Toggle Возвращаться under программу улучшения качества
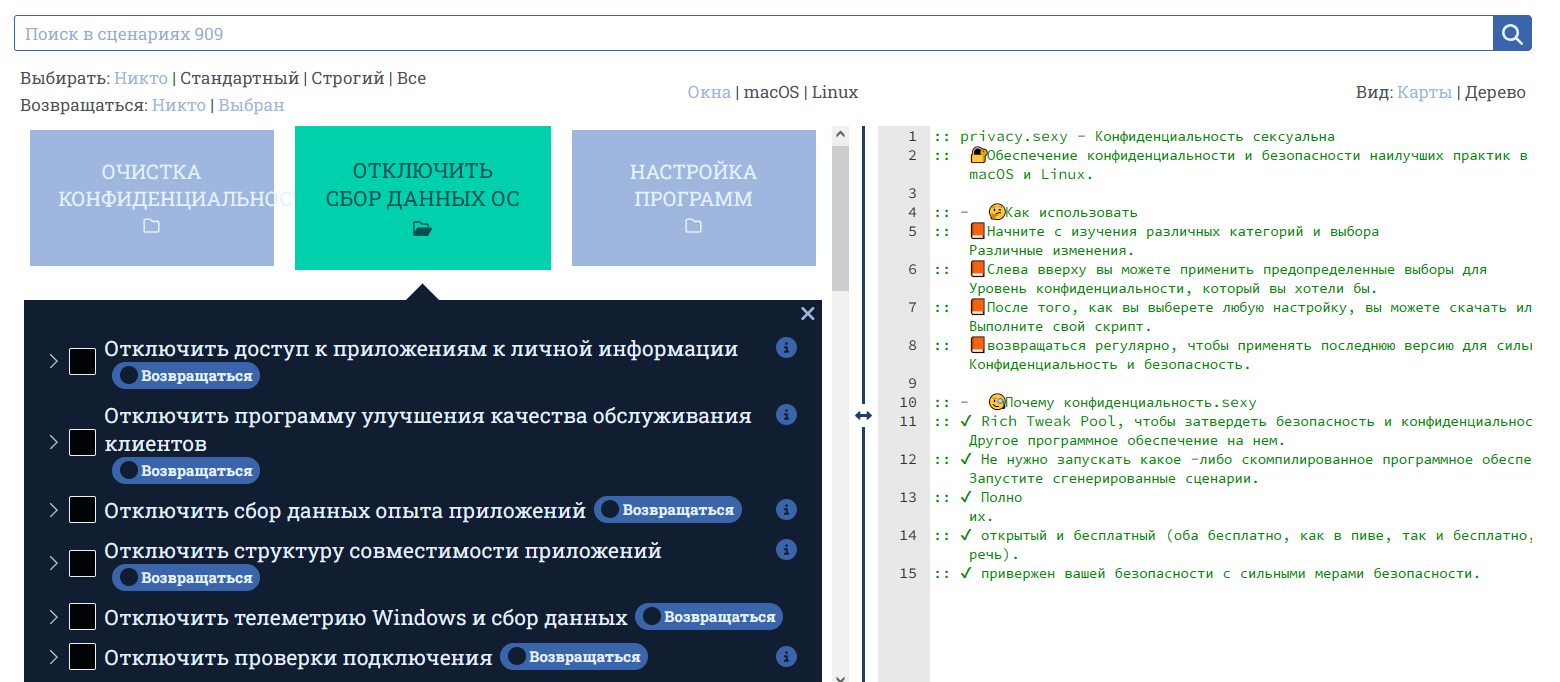Screen dimensions: 1560x682 pos(186,470)
